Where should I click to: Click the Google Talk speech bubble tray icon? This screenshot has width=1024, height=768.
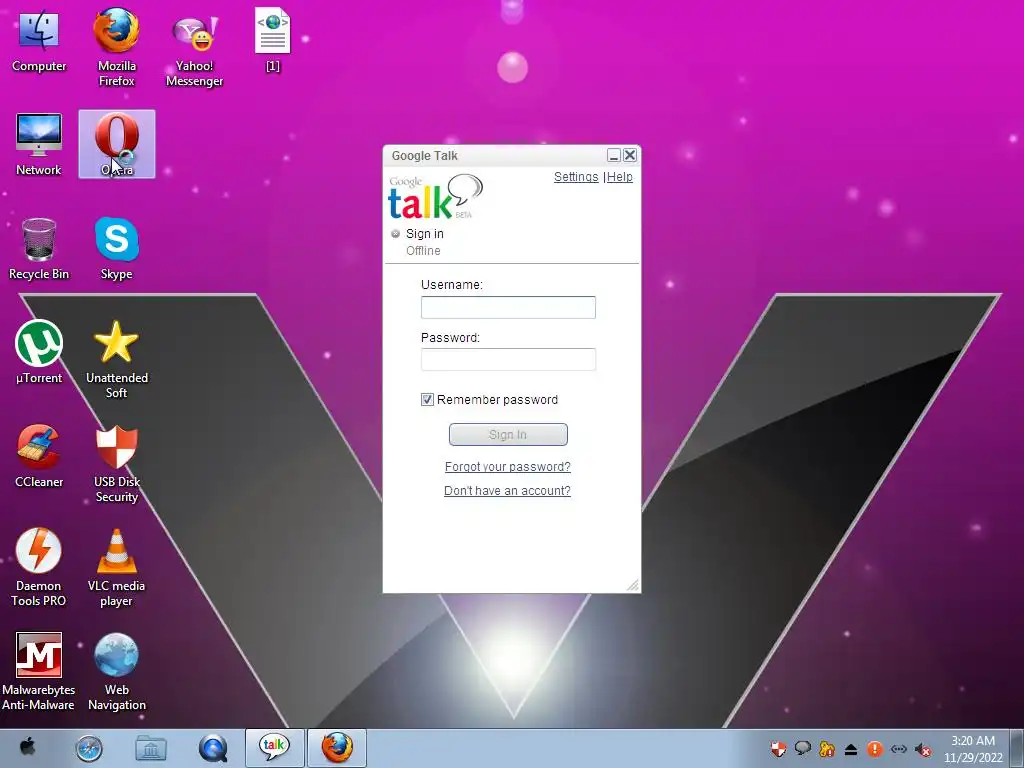pyautogui.click(x=803, y=749)
